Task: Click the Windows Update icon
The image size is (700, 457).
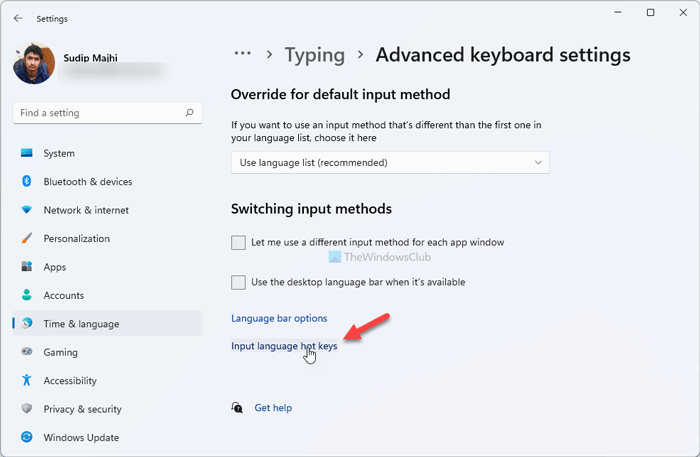Action: pyautogui.click(x=26, y=437)
